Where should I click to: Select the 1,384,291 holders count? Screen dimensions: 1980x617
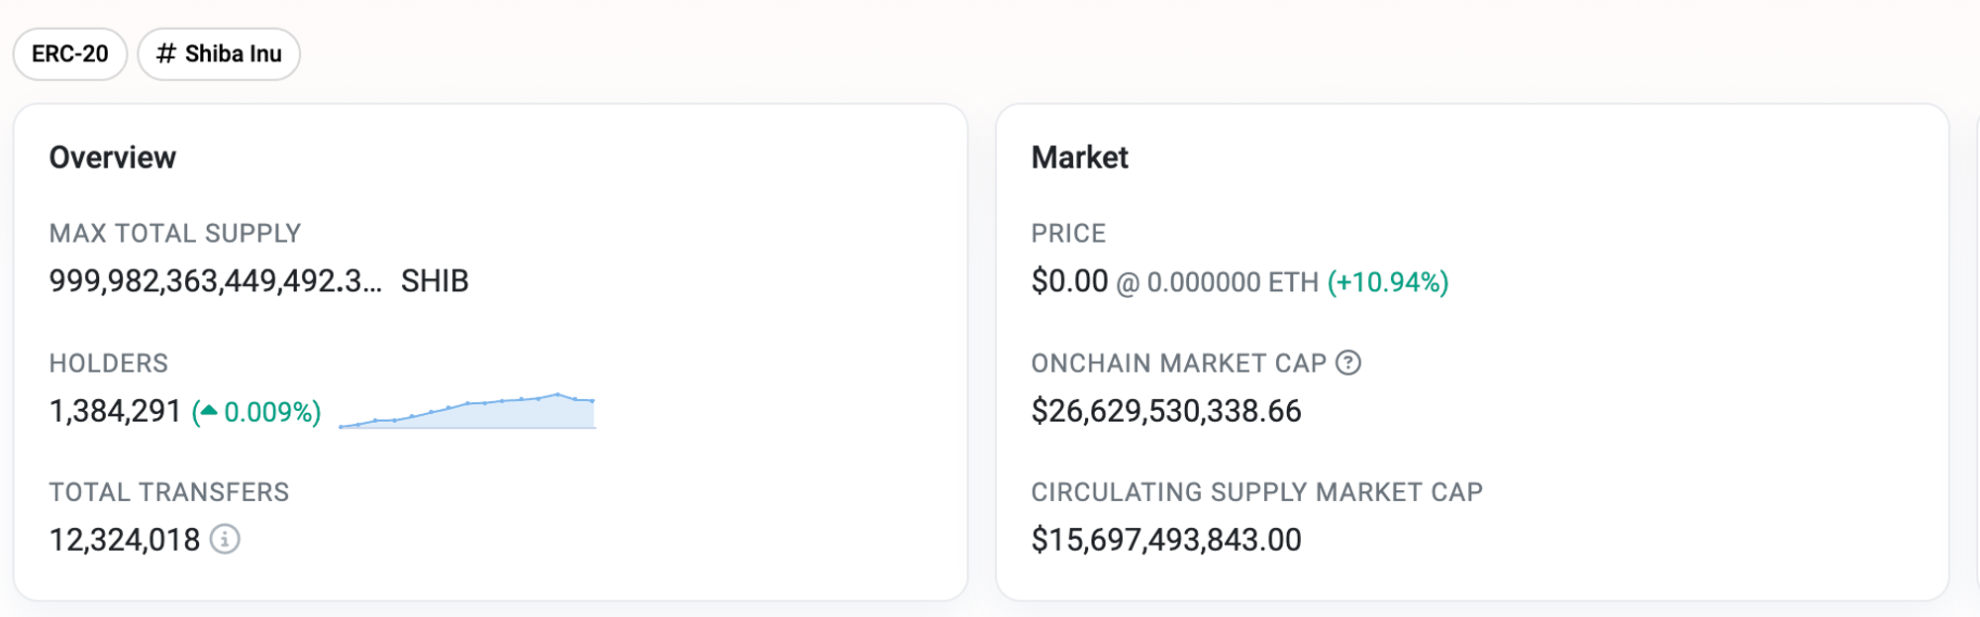pyautogui.click(x=115, y=412)
